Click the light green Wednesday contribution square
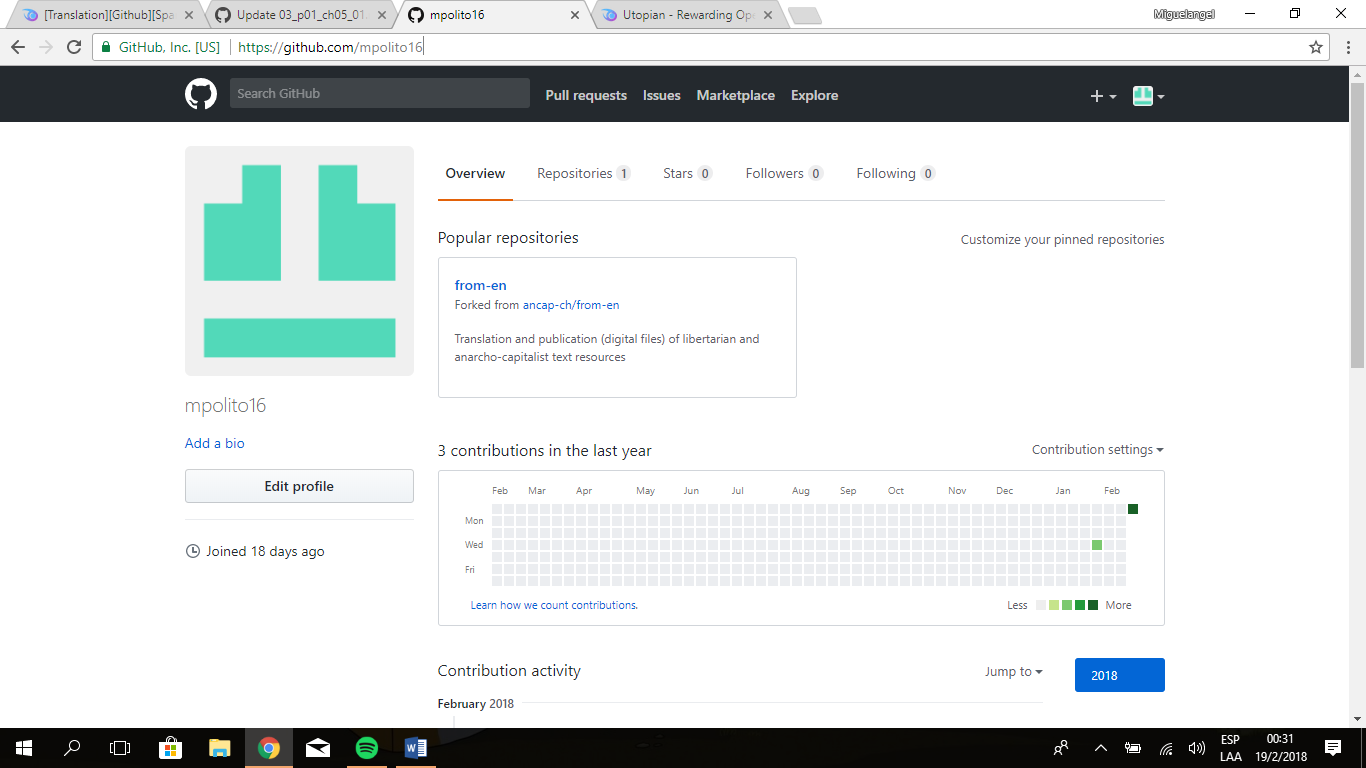 point(1097,545)
